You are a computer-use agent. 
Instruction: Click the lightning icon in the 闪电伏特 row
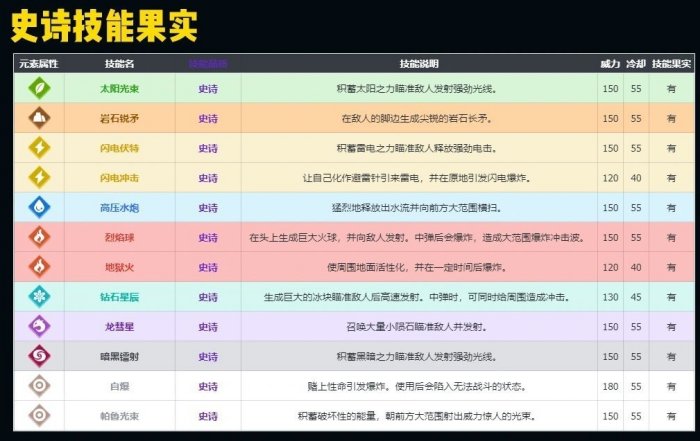[x=38, y=148]
